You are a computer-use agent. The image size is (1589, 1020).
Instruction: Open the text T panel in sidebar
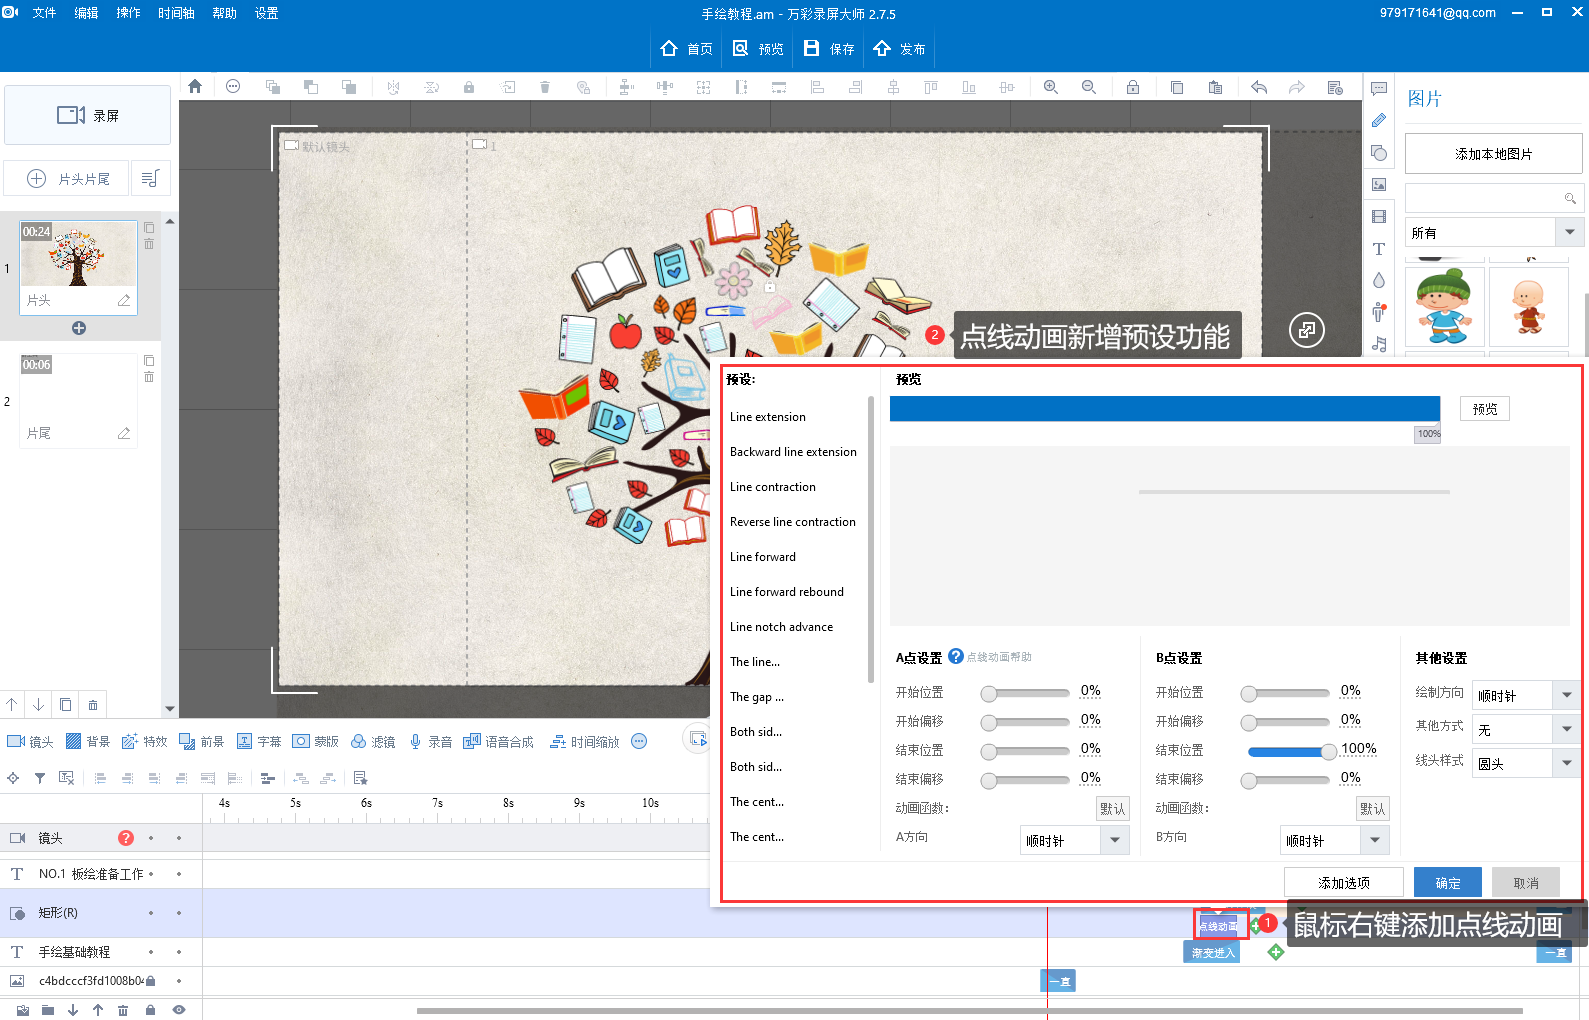[1379, 249]
